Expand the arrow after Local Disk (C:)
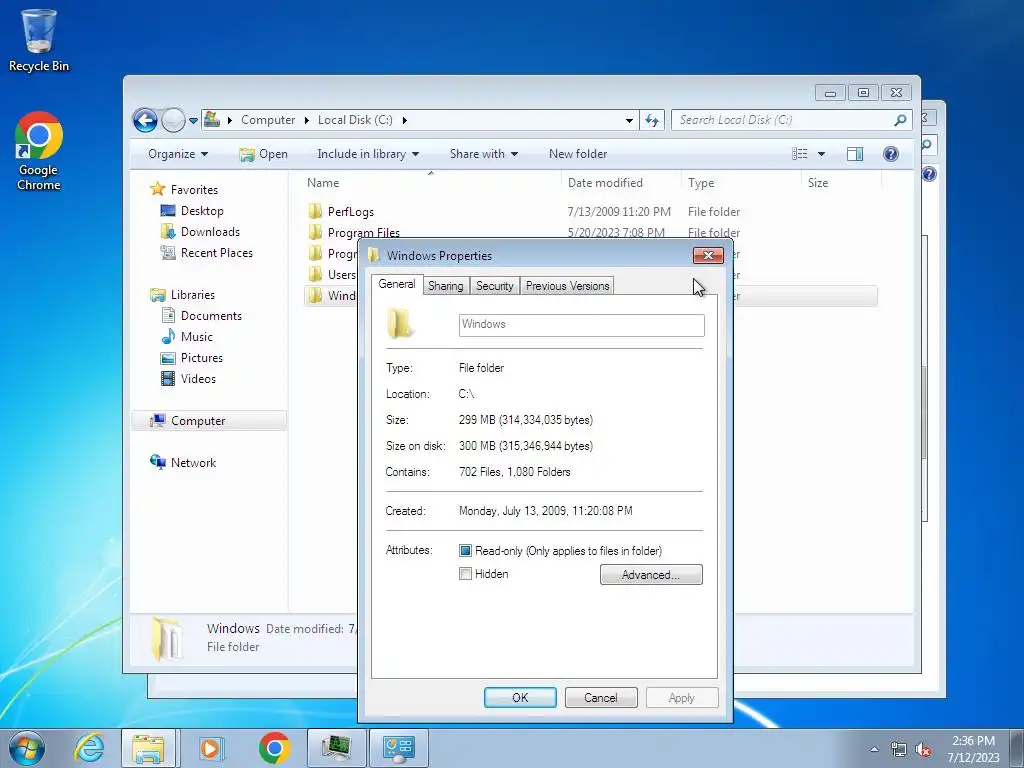This screenshot has height=768, width=1024. (405, 120)
